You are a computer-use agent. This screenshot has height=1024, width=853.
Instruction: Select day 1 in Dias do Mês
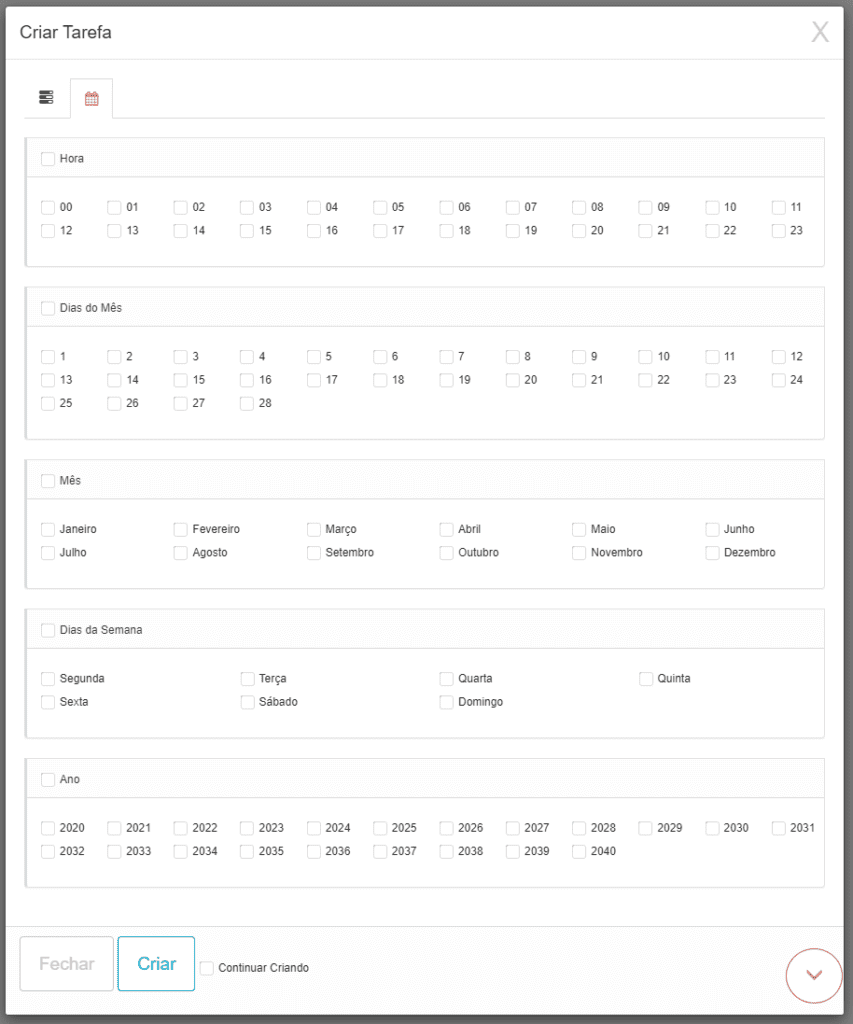coord(48,357)
